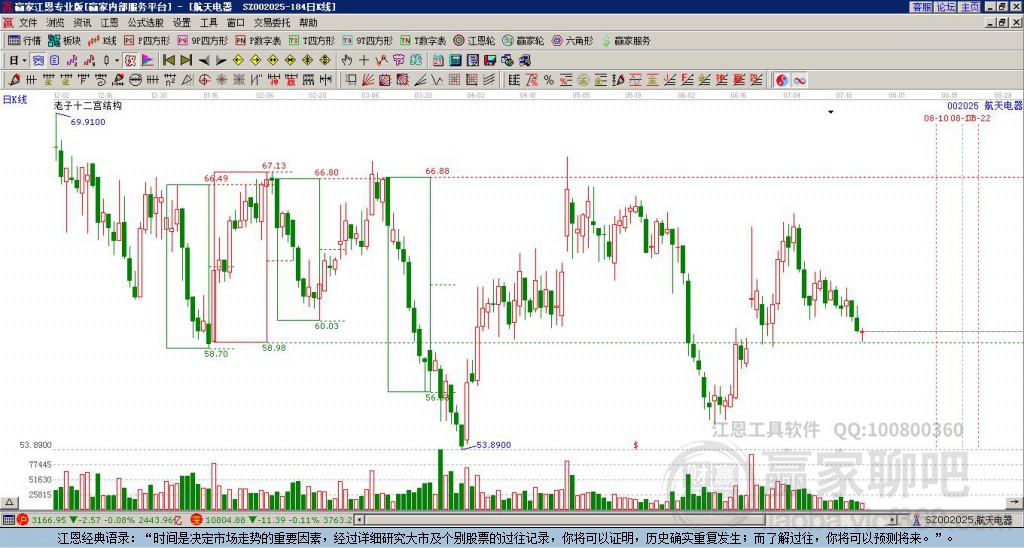Screen dimensions: 1024x548
Task: Click the colorful triangle flag icon
Action: pyautogui.click(x=148, y=61)
